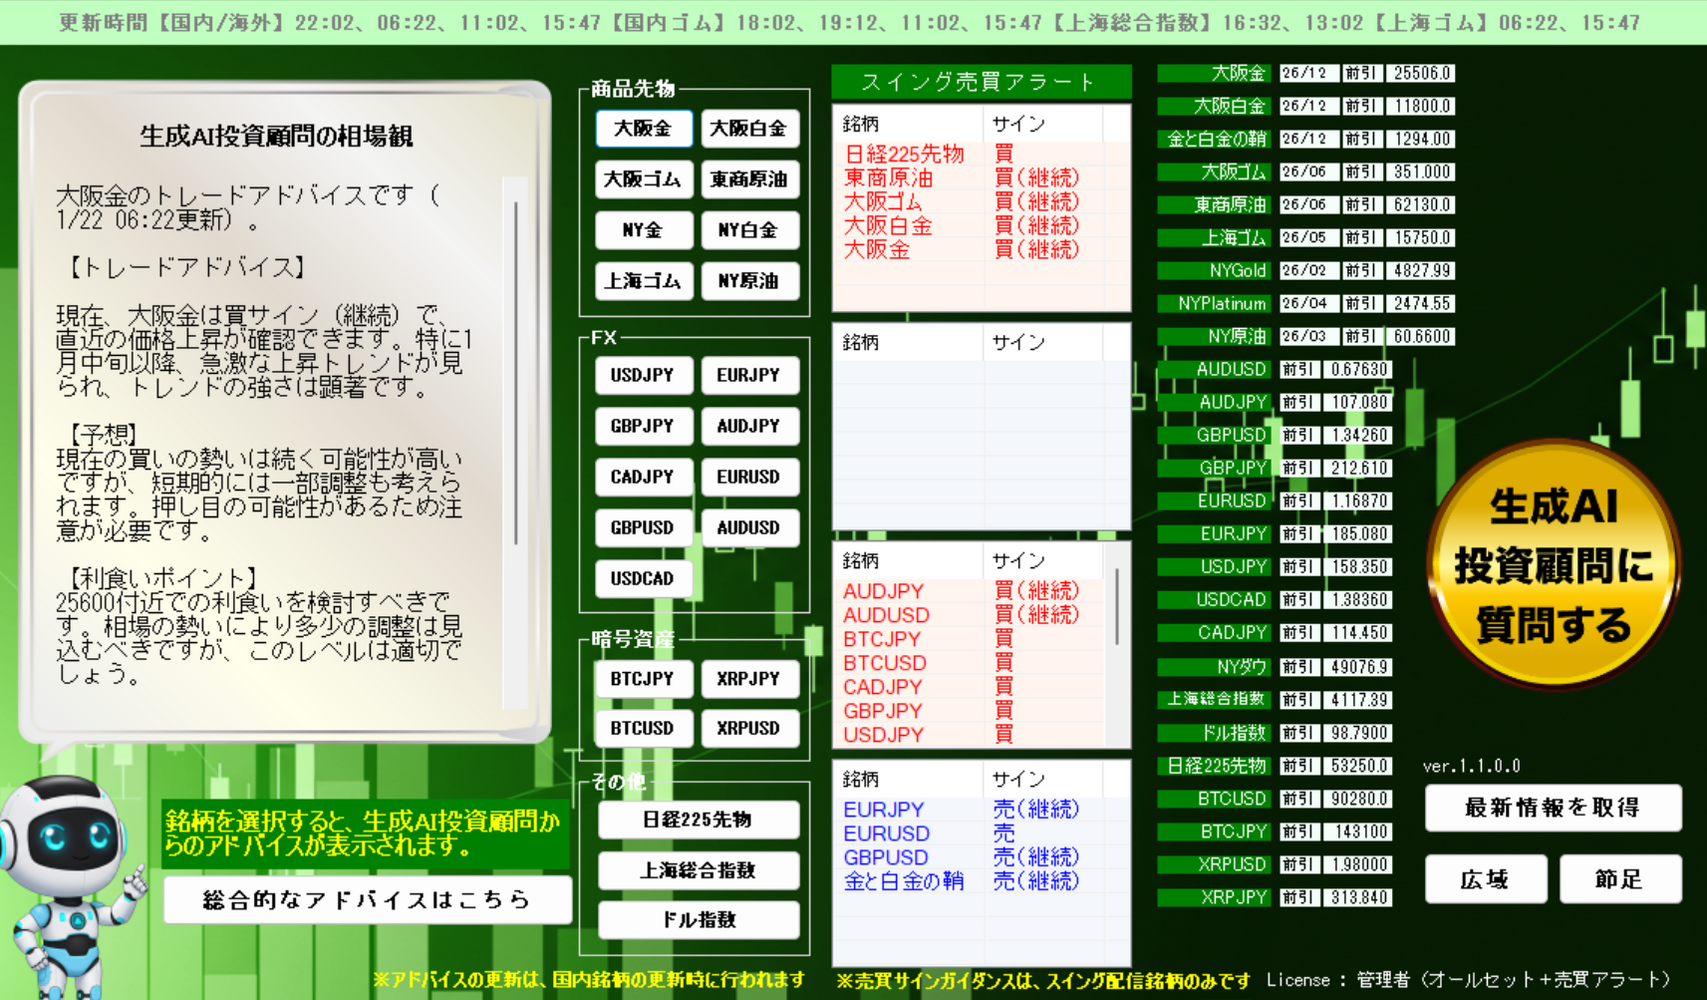Select 東商原油 row in swing alert table
1707x1000 pixels.
click(x=968, y=178)
